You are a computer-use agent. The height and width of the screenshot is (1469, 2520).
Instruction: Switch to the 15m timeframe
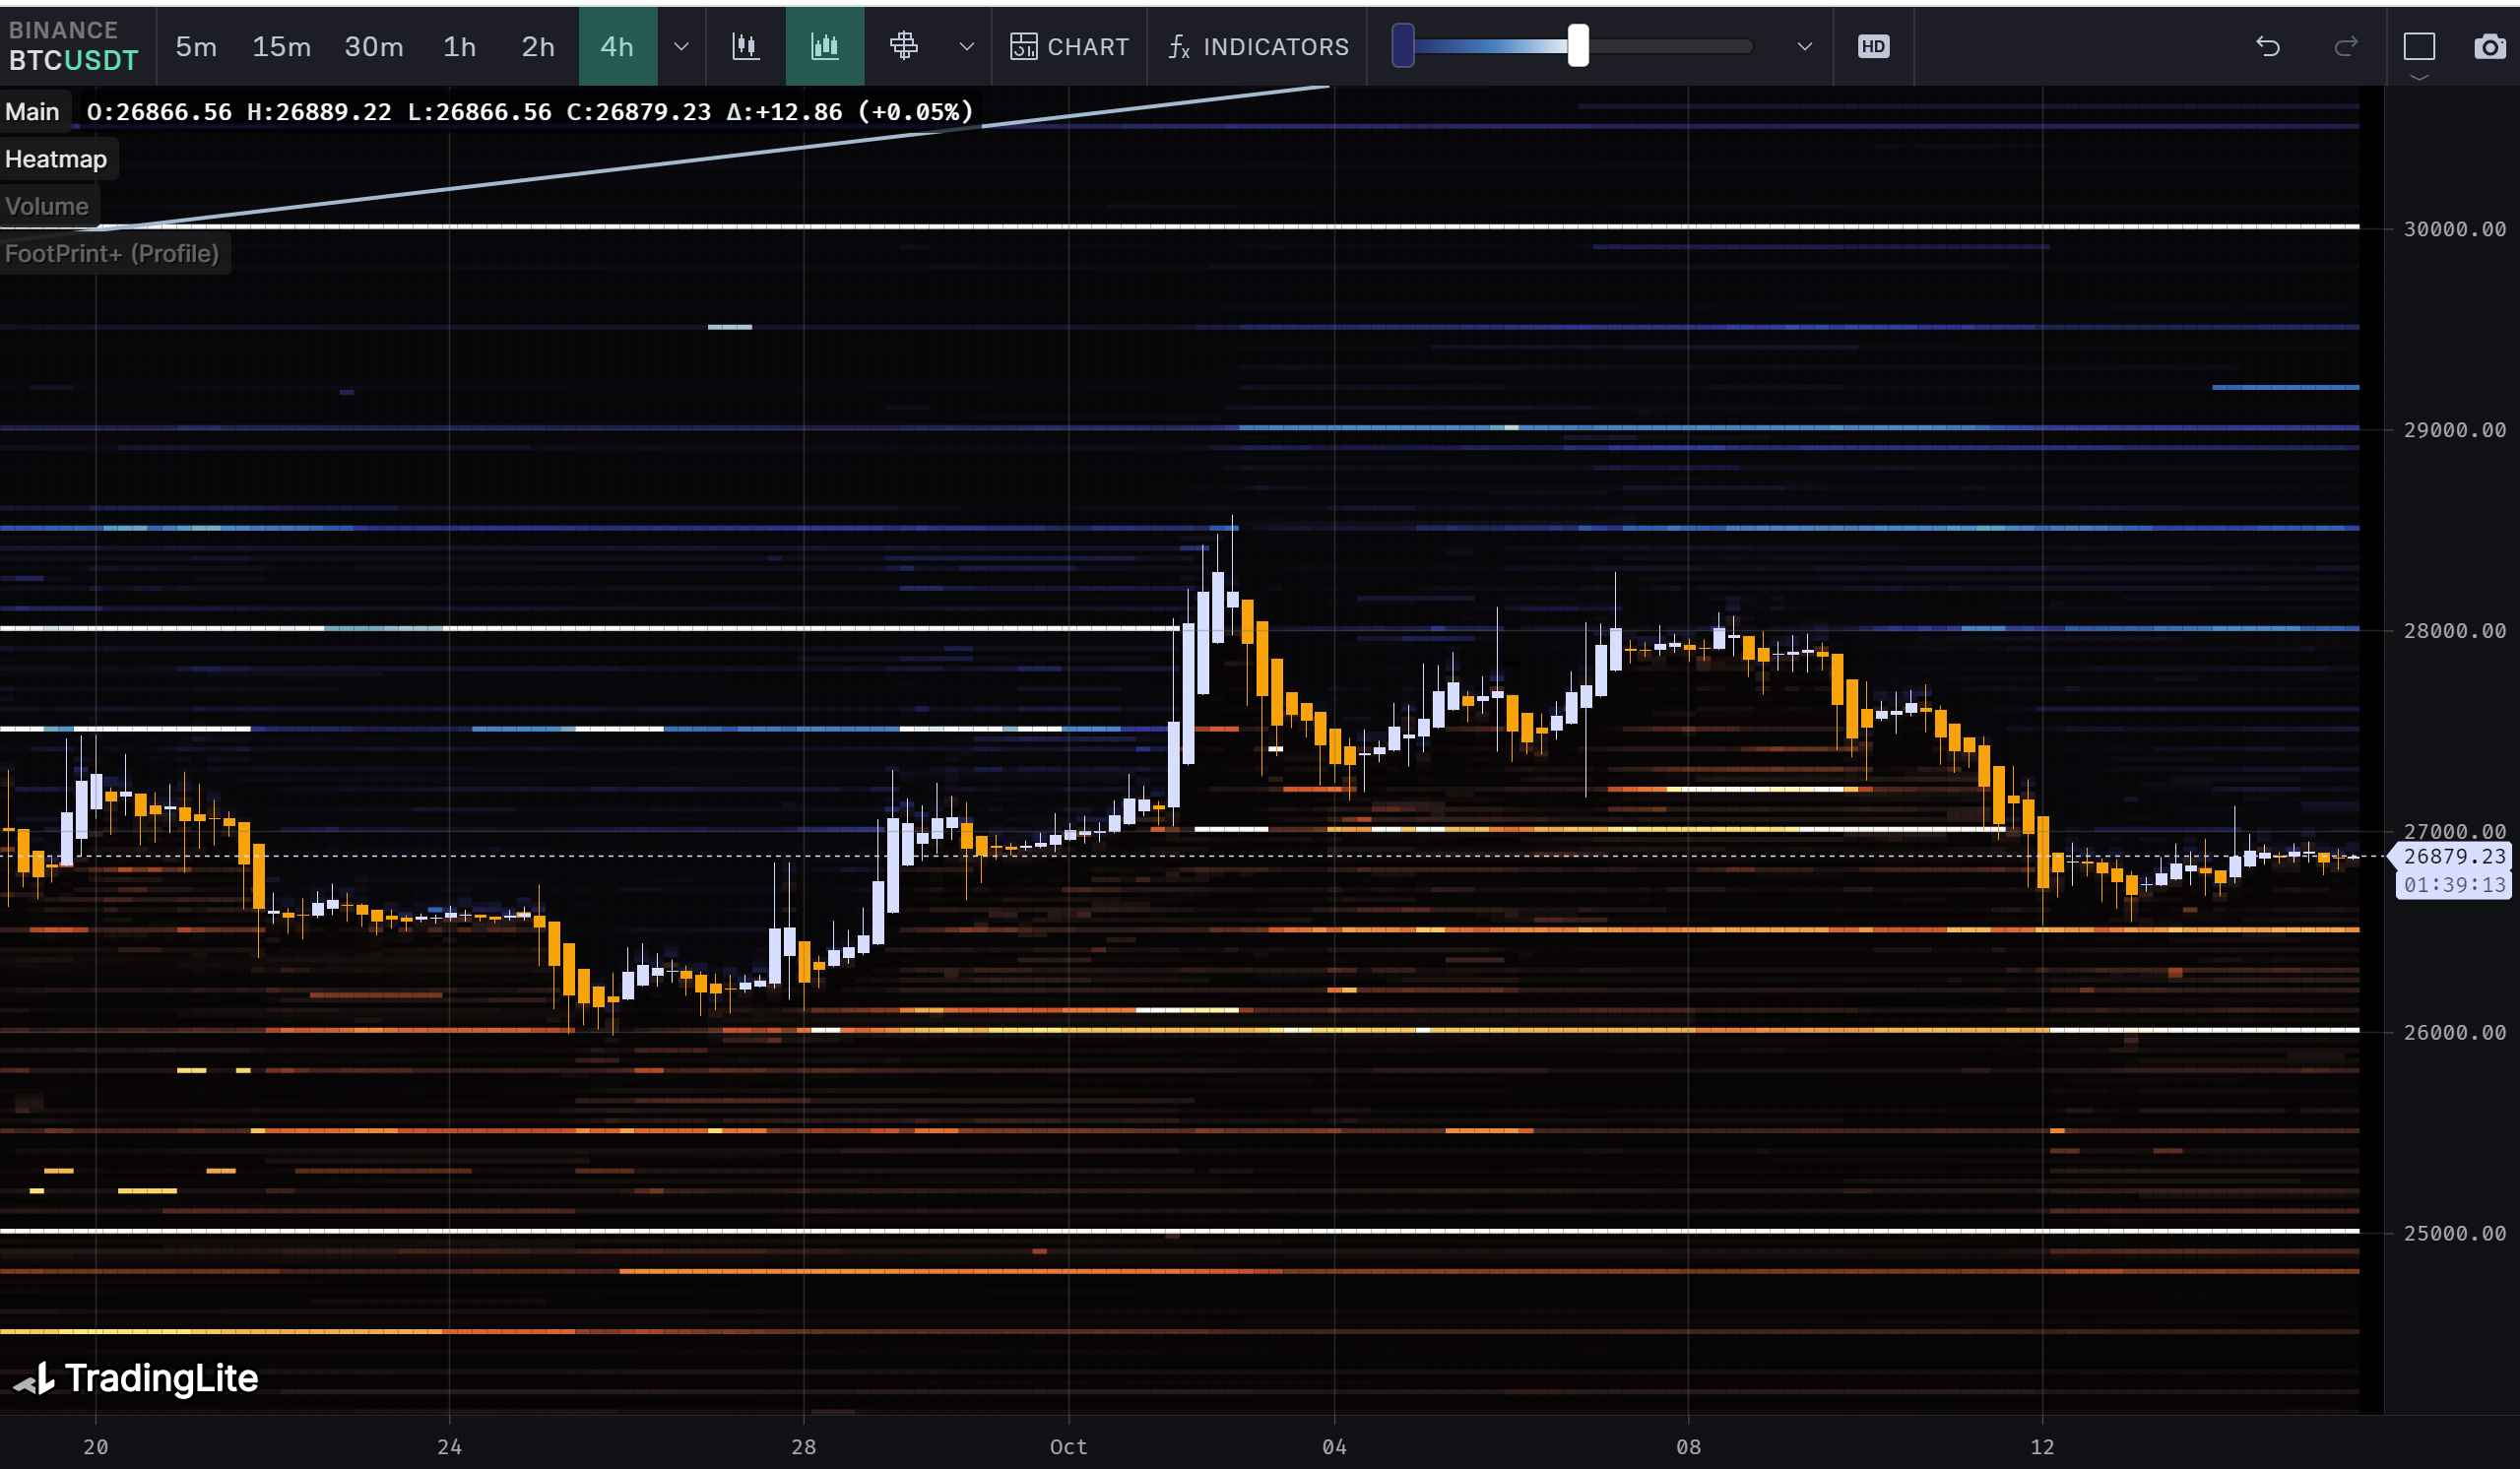pyautogui.click(x=281, y=46)
